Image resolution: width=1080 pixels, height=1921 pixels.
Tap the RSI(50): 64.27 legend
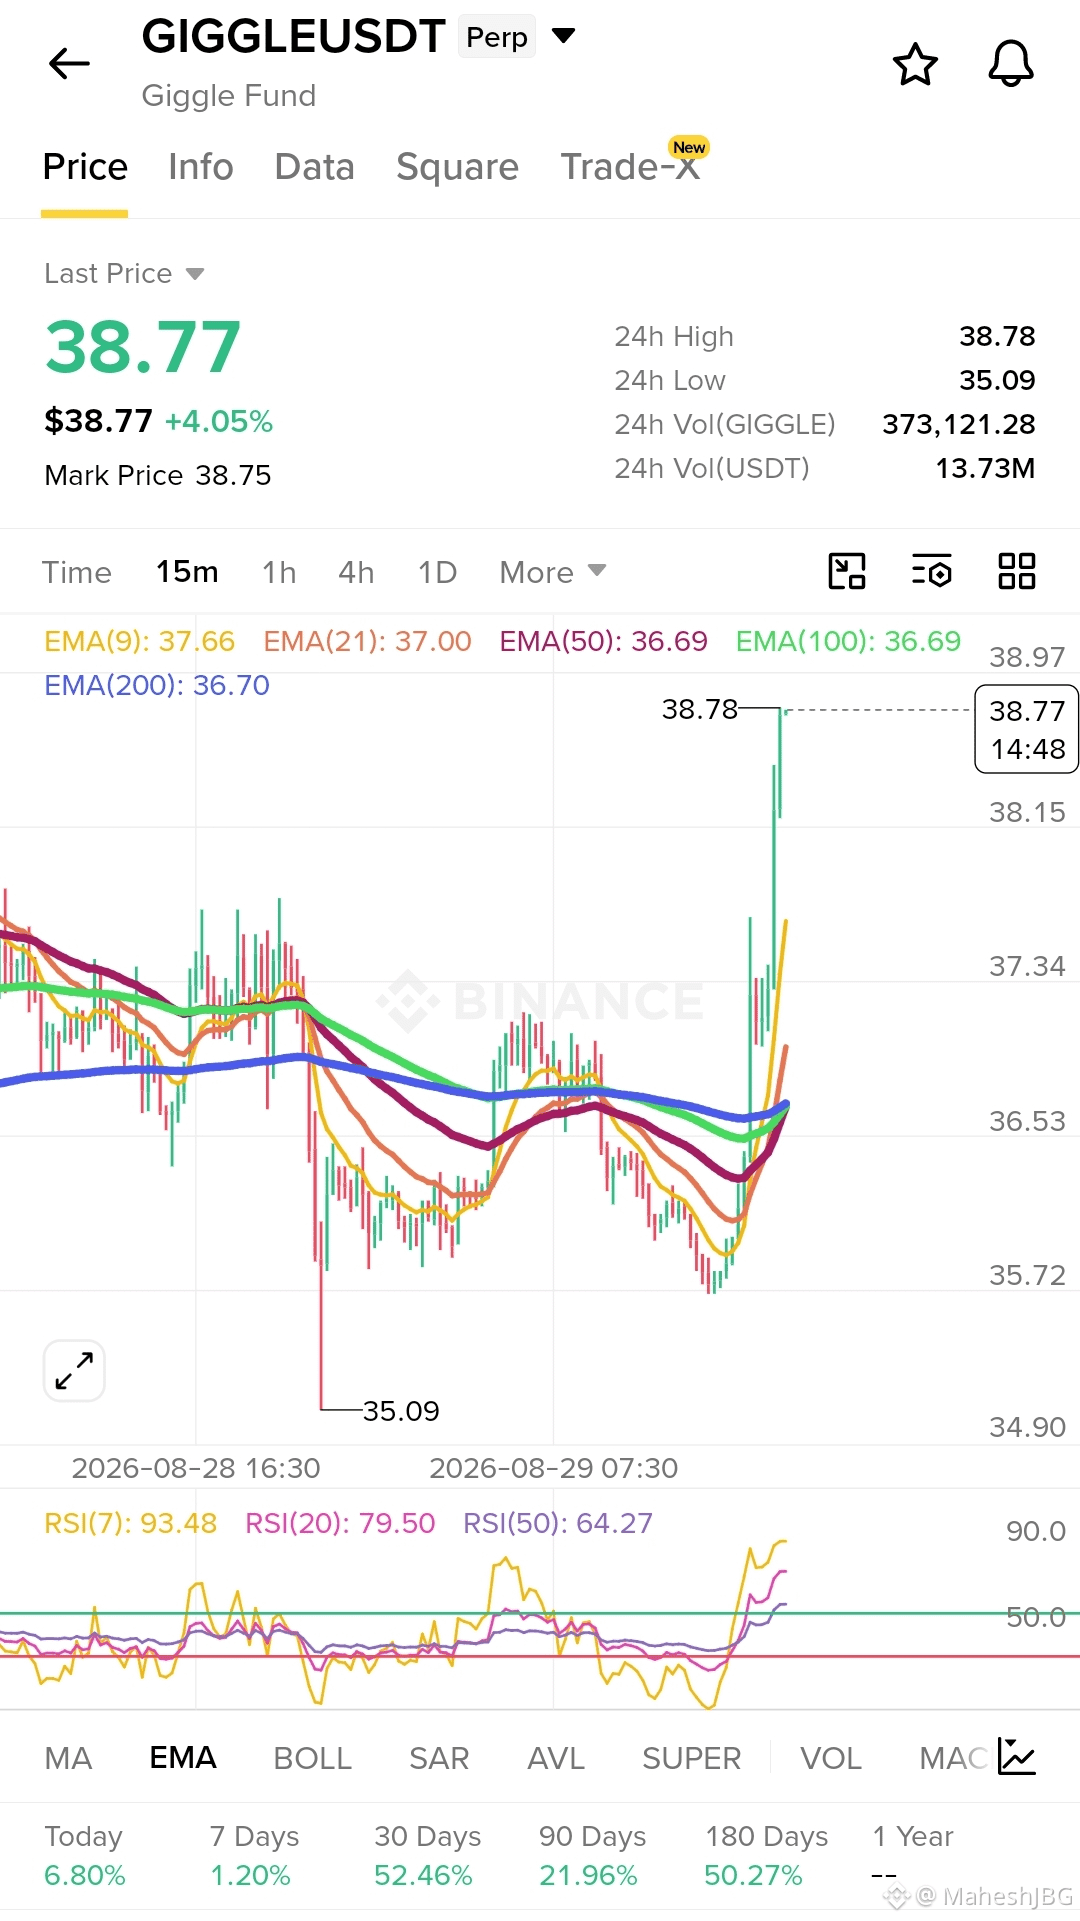pos(558,1523)
